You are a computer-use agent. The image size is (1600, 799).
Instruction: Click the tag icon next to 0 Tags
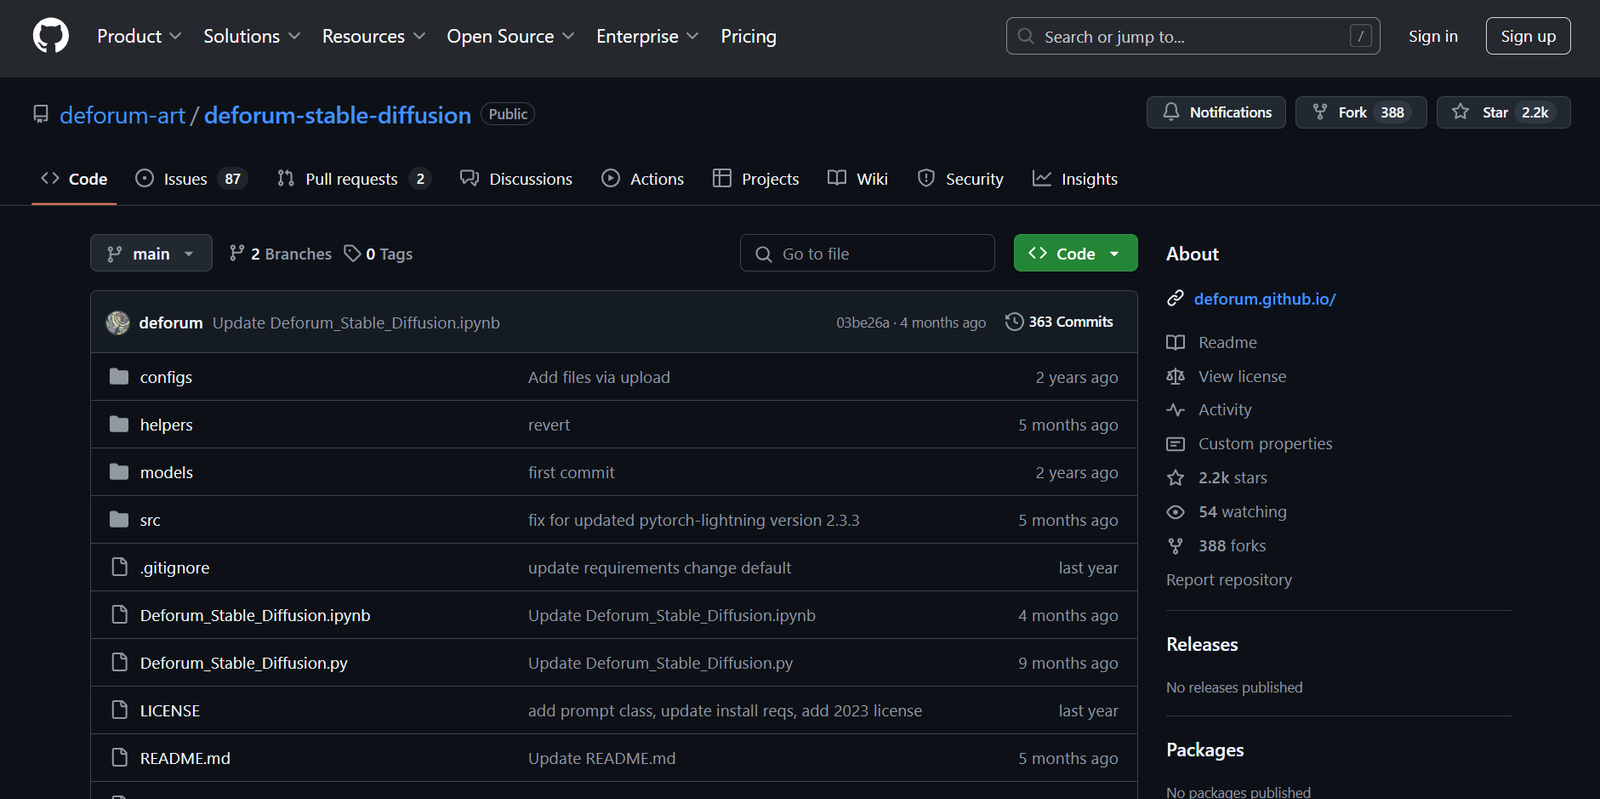352,254
